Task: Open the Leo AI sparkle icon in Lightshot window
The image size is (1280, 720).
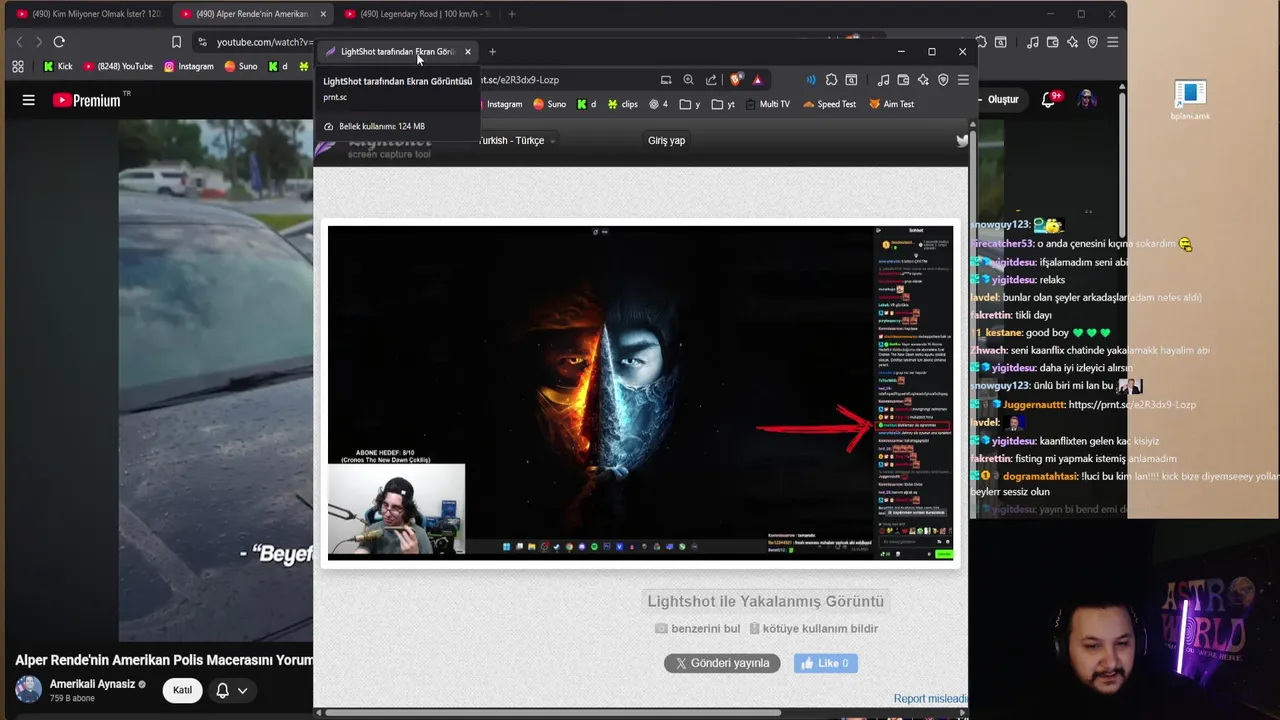Action: click(x=923, y=80)
